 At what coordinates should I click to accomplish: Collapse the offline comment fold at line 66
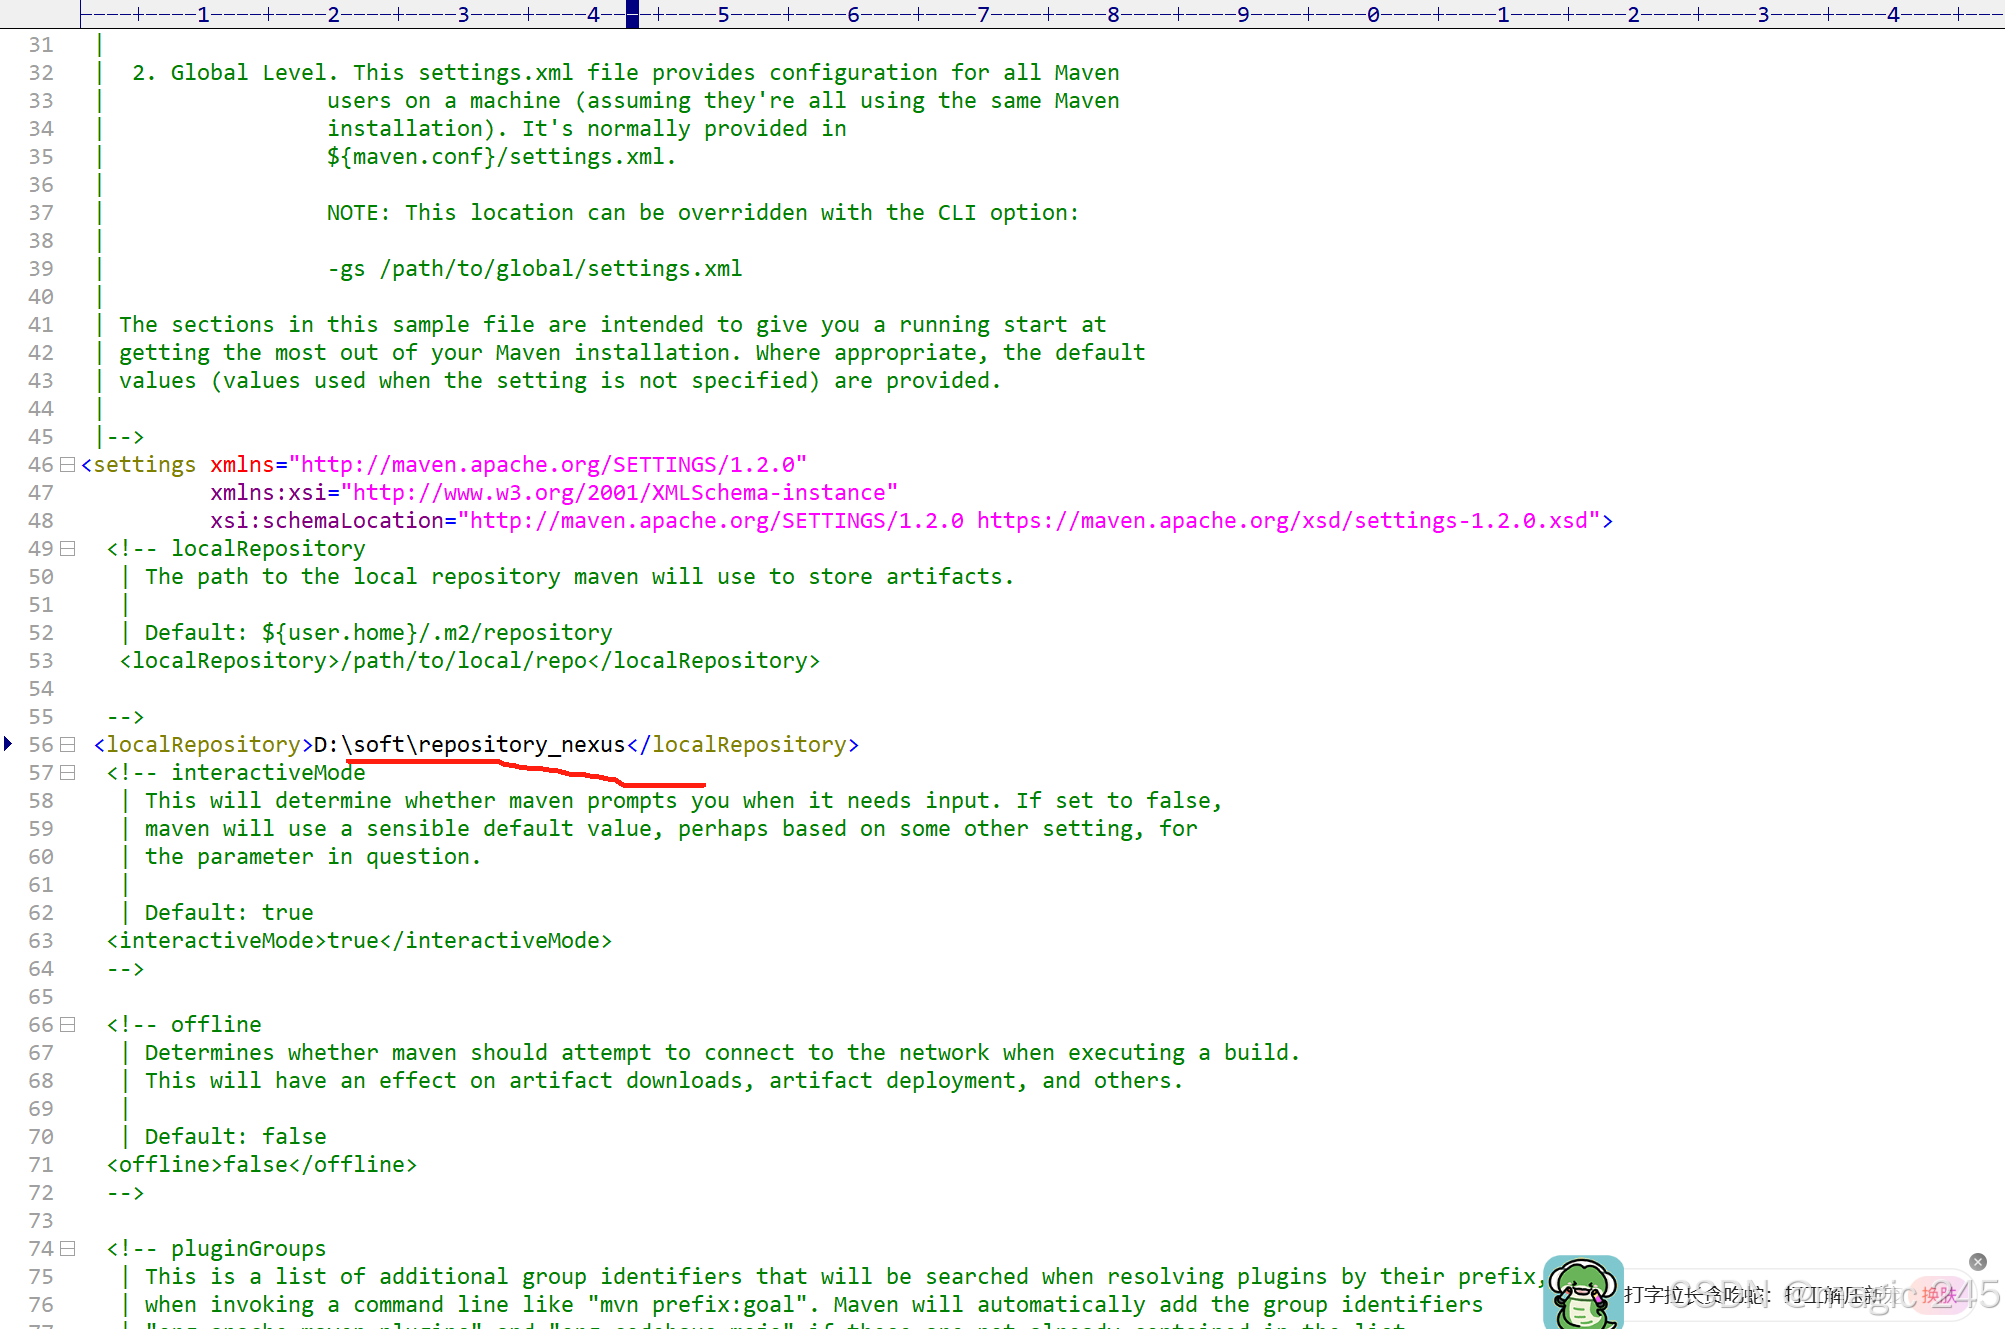click(x=67, y=1024)
